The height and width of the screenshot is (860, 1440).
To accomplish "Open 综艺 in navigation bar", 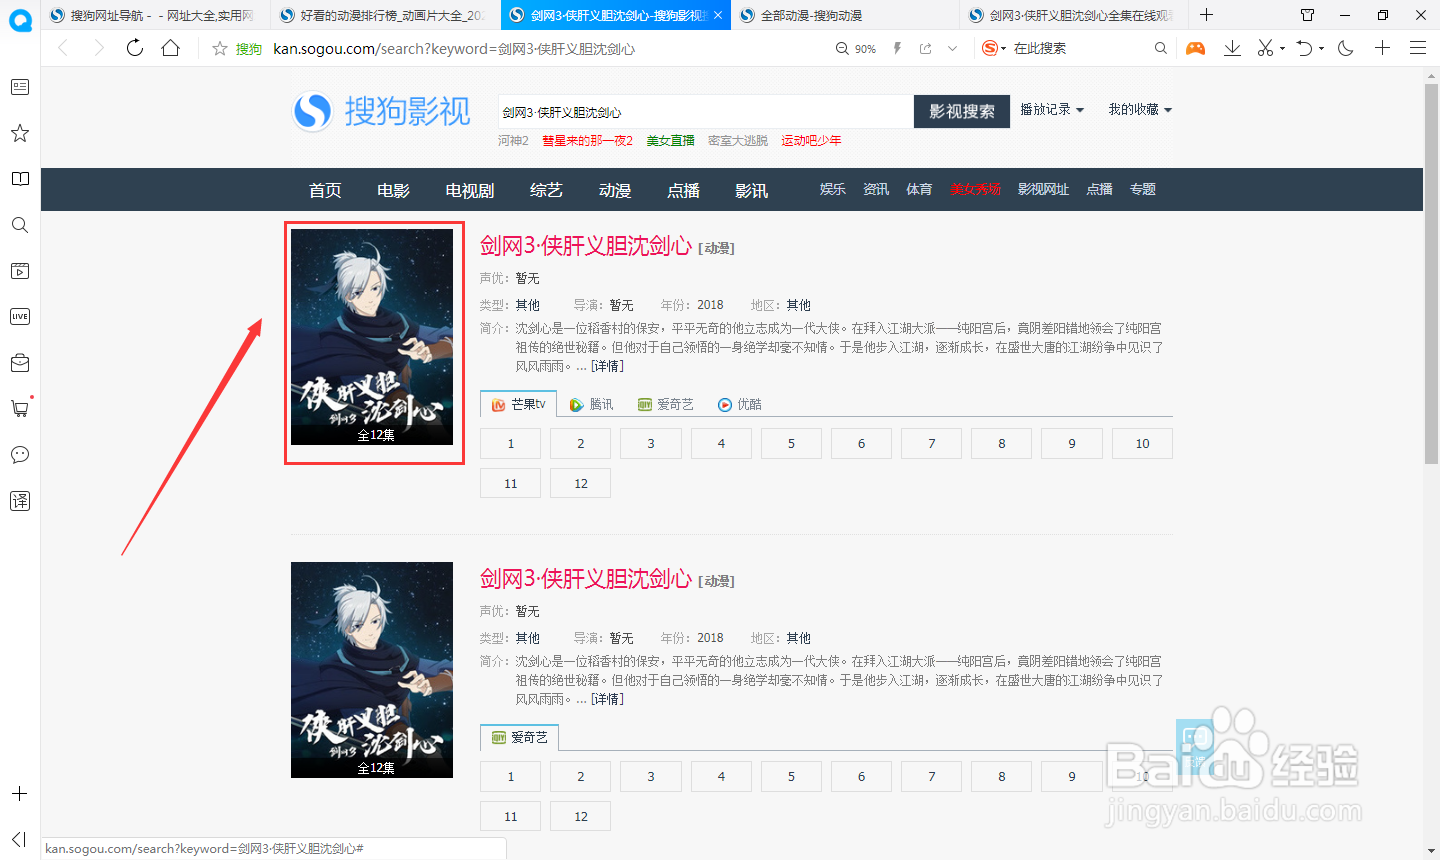I will 546,190.
